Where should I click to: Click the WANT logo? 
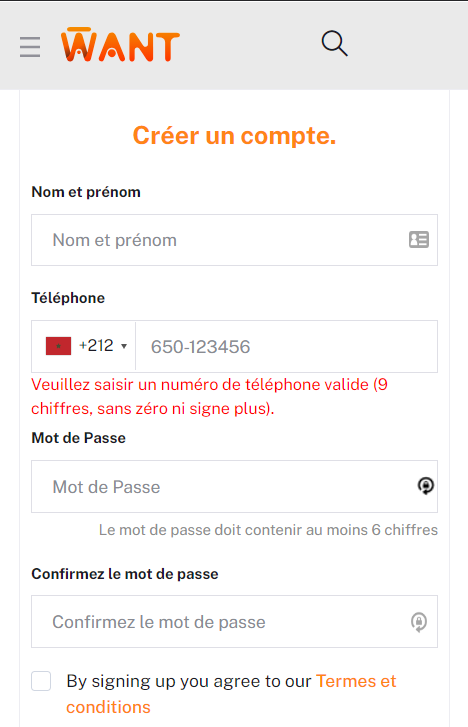coord(120,45)
